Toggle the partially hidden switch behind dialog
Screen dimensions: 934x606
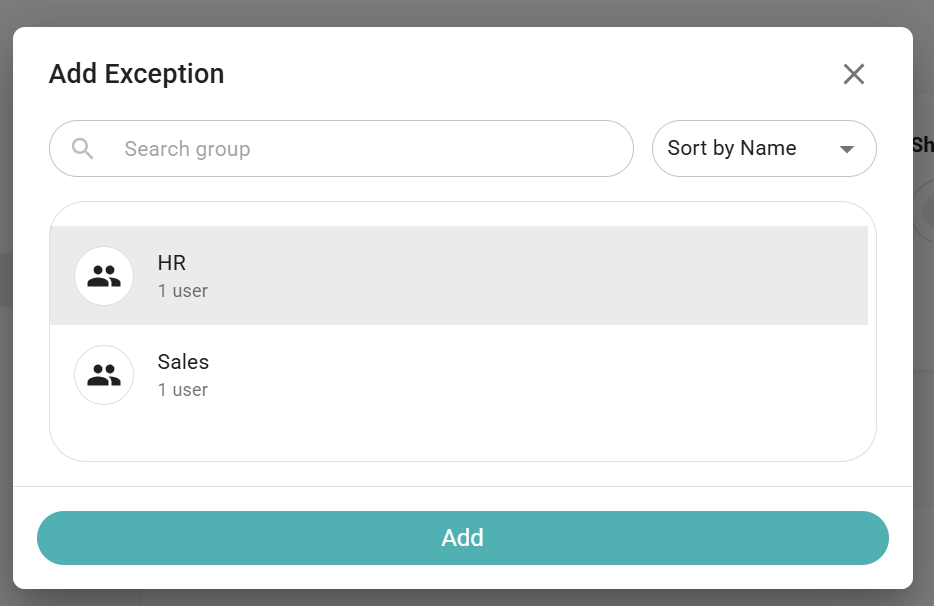pos(923,211)
